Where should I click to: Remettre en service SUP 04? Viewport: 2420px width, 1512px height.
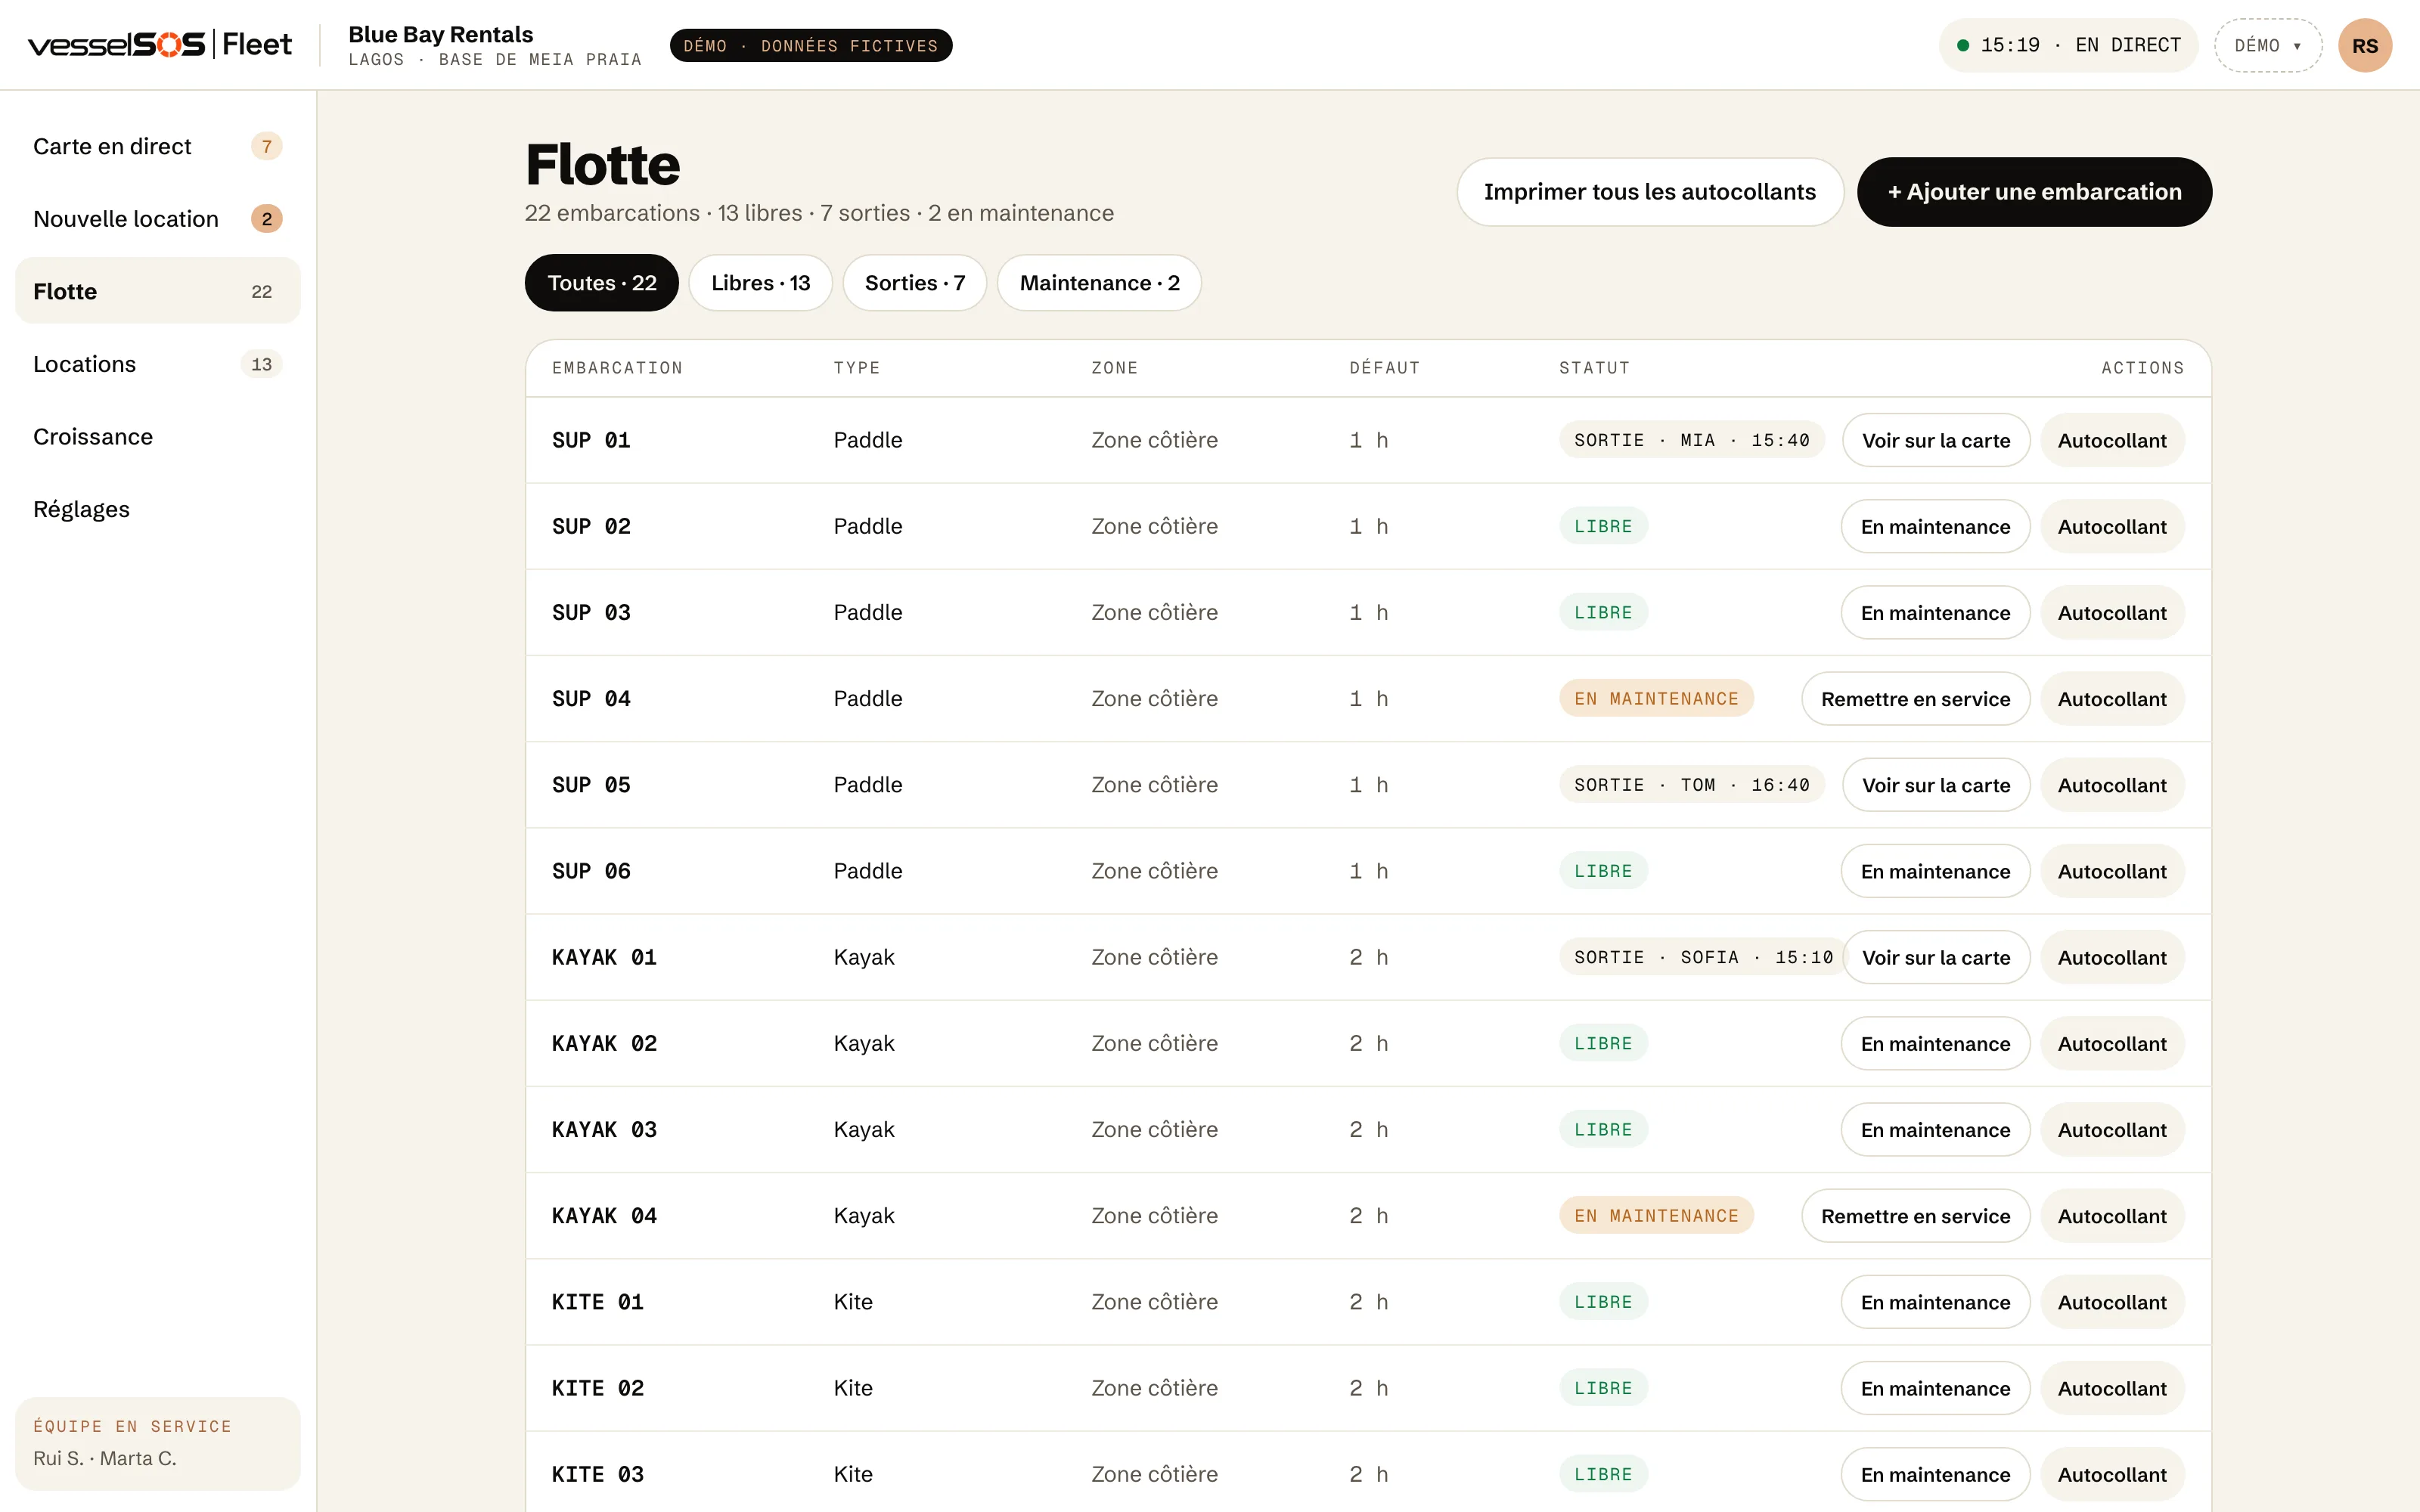point(1916,699)
